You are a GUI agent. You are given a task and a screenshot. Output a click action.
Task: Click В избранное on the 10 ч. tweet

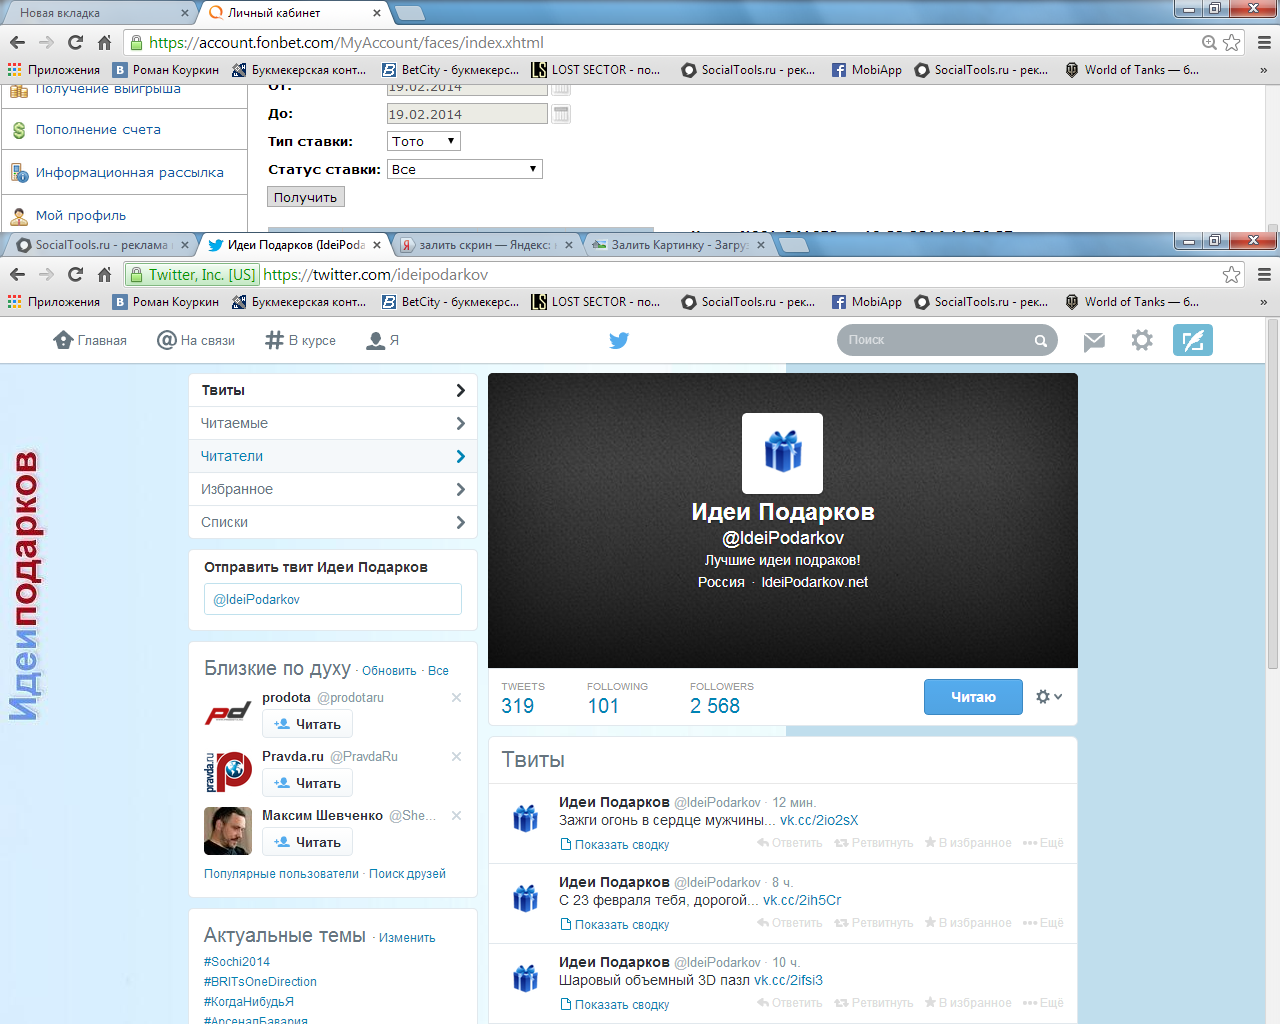point(968,1003)
